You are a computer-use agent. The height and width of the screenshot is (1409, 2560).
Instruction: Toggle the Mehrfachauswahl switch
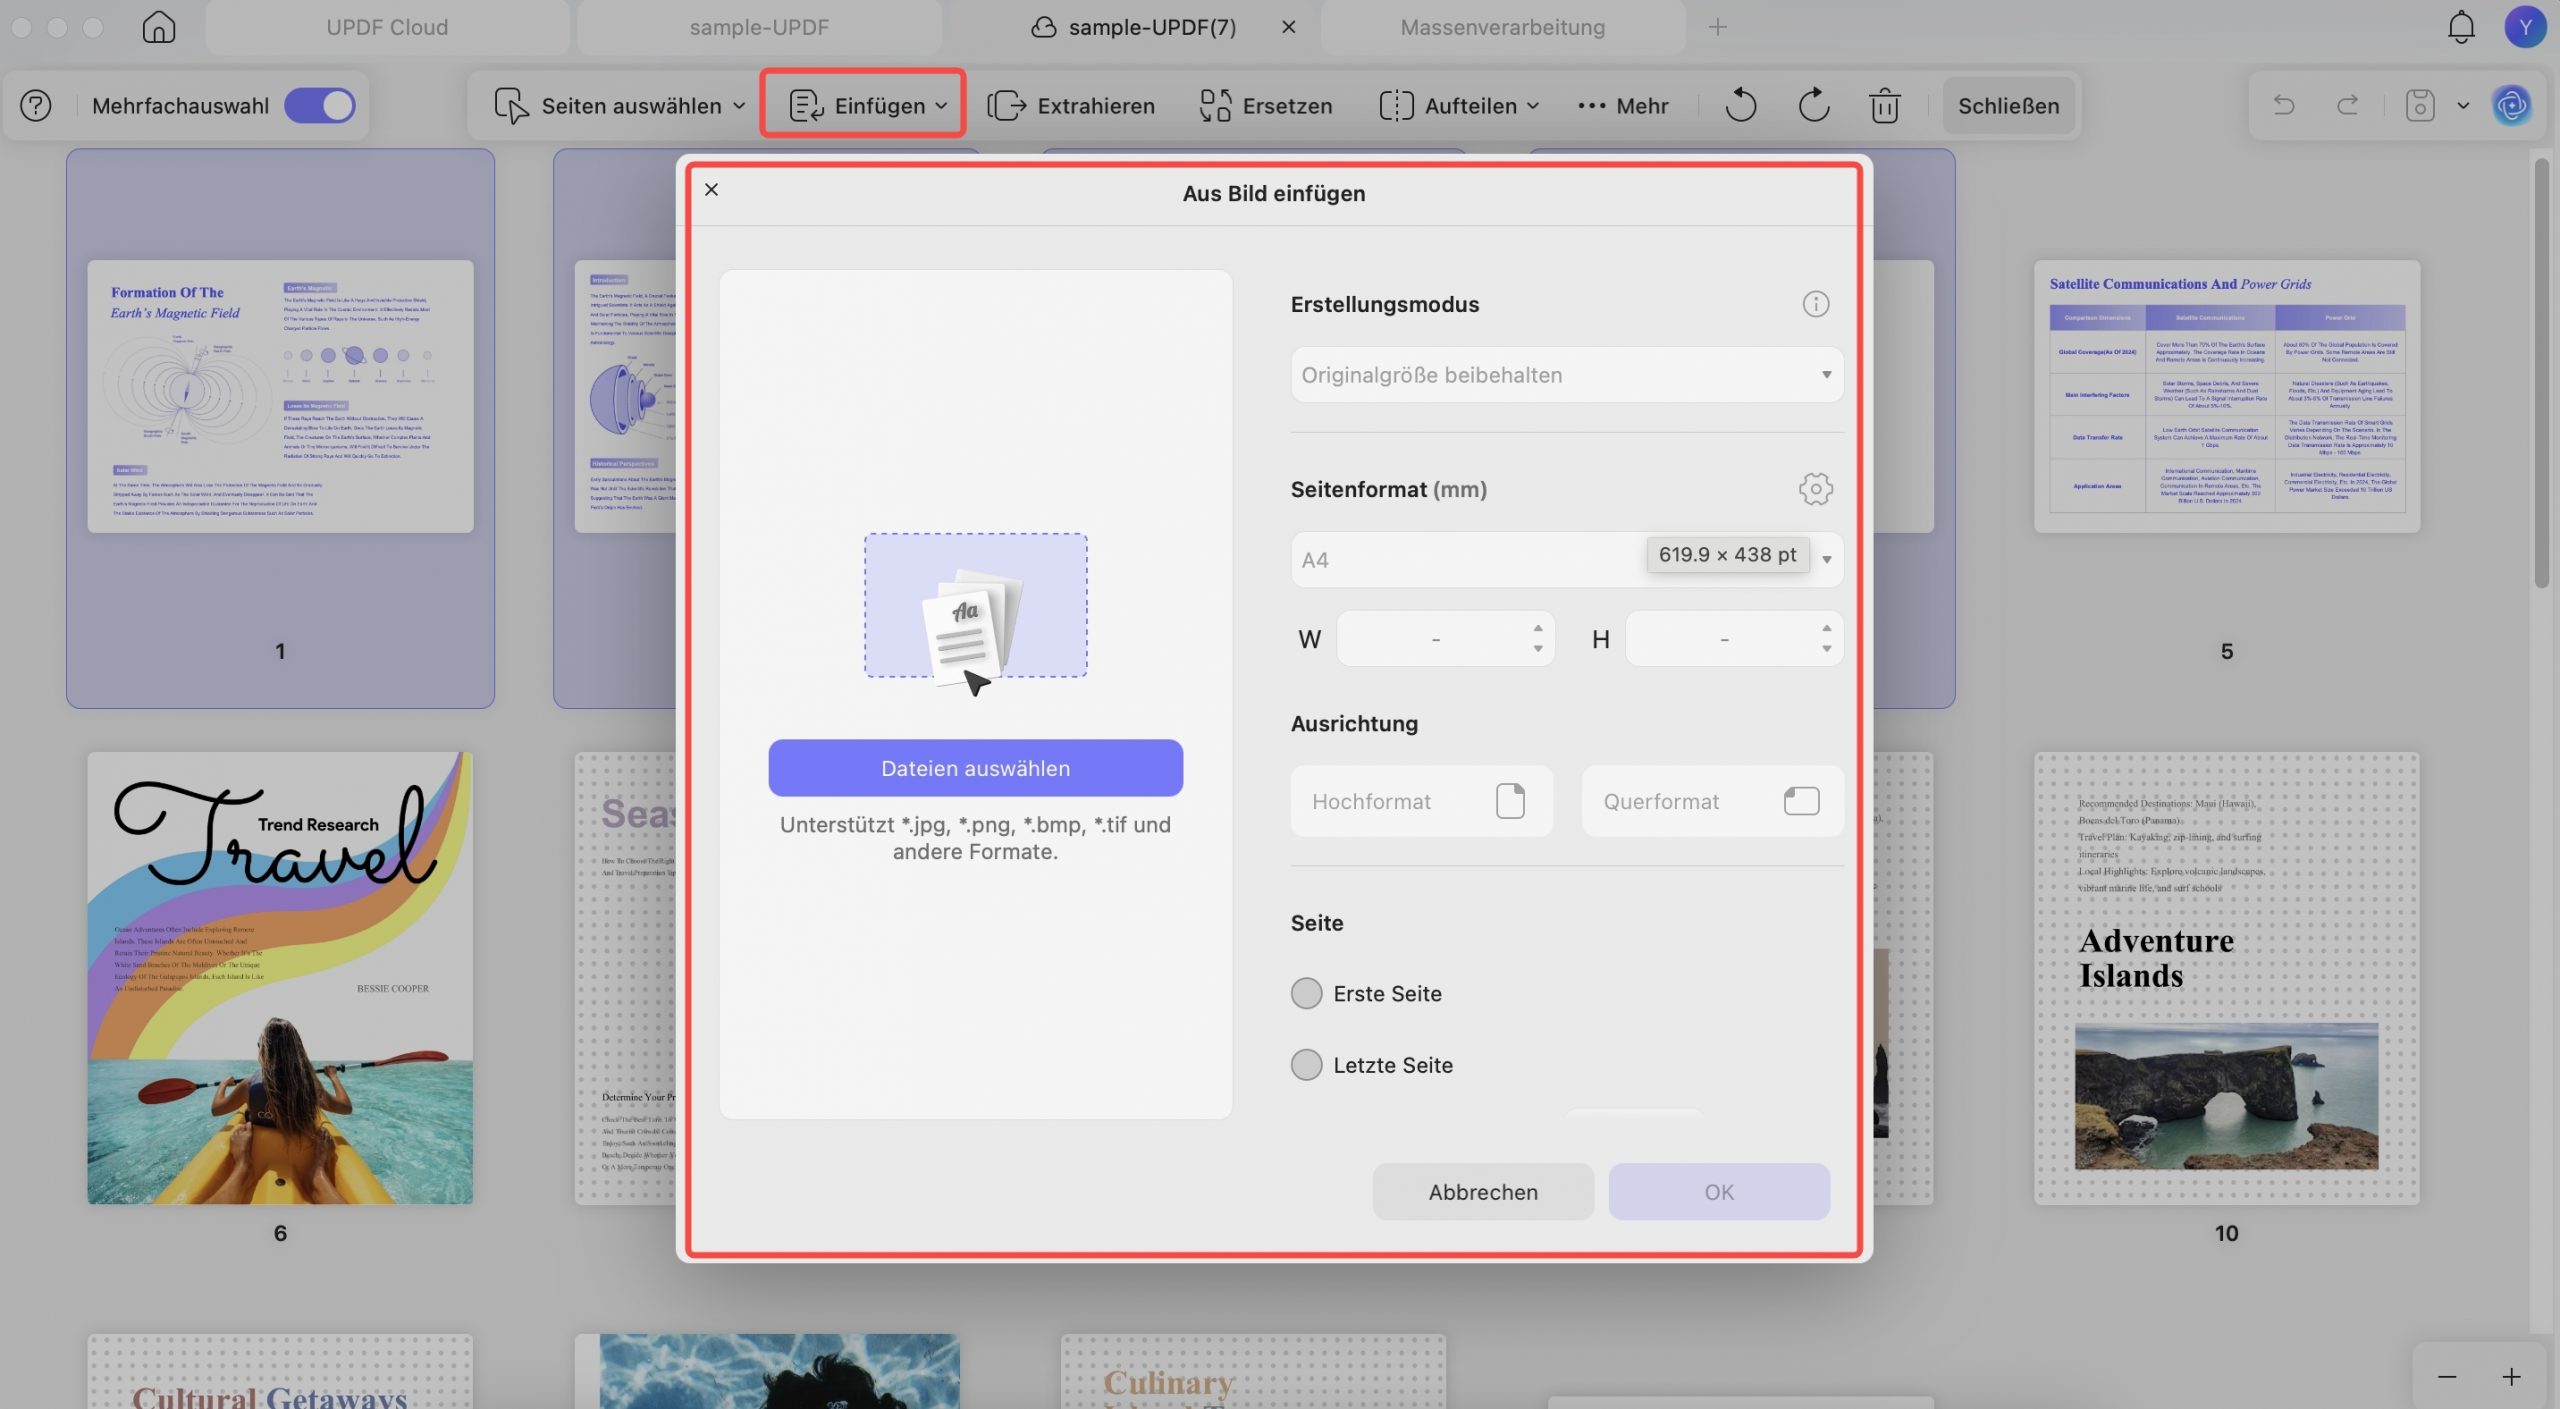(320, 106)
